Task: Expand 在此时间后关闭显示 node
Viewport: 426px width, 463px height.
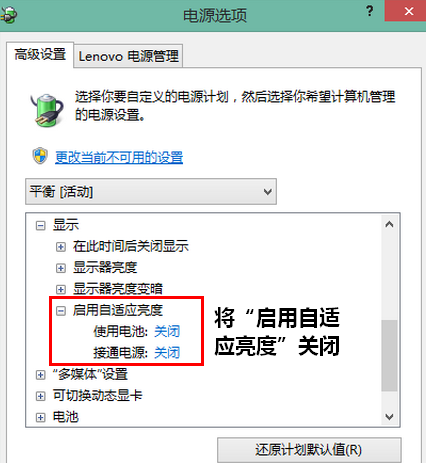Action: click(61, 247)
